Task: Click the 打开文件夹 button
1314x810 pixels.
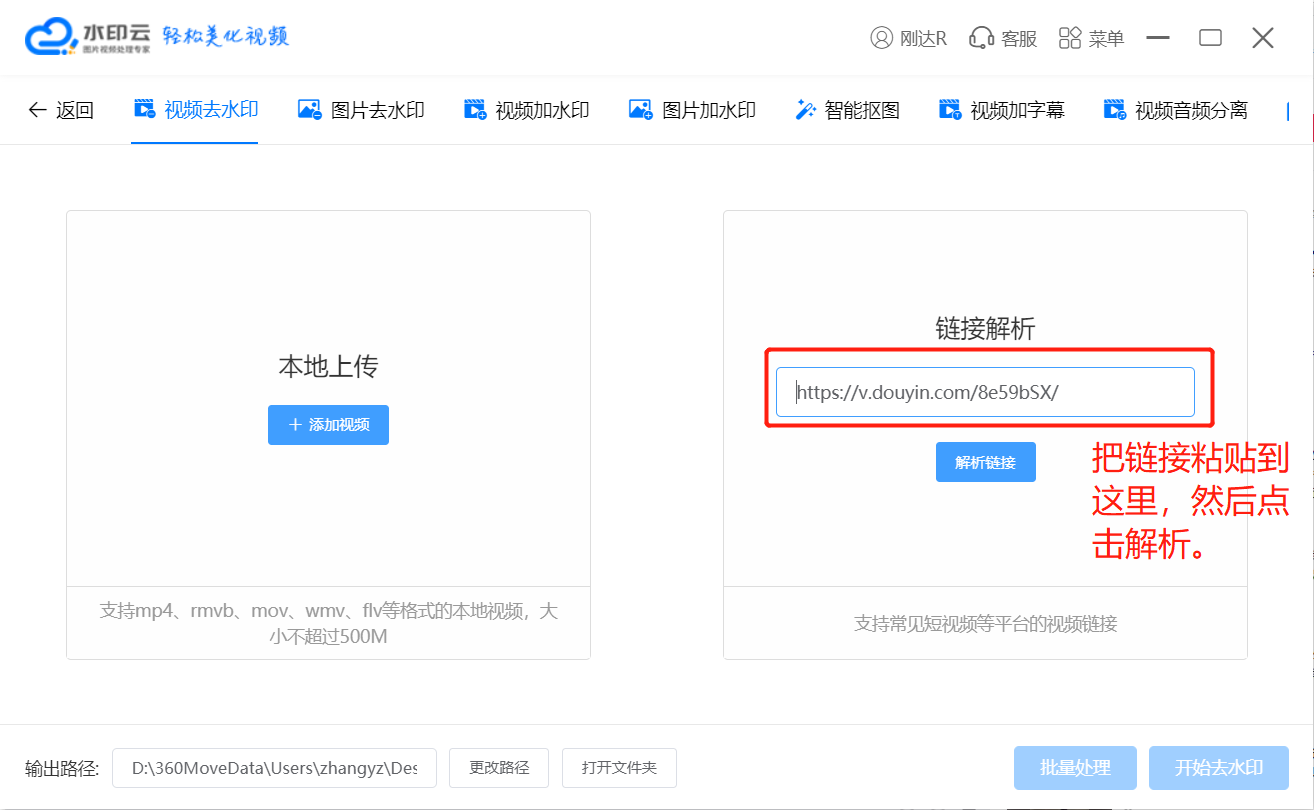Action: (619, 768)
